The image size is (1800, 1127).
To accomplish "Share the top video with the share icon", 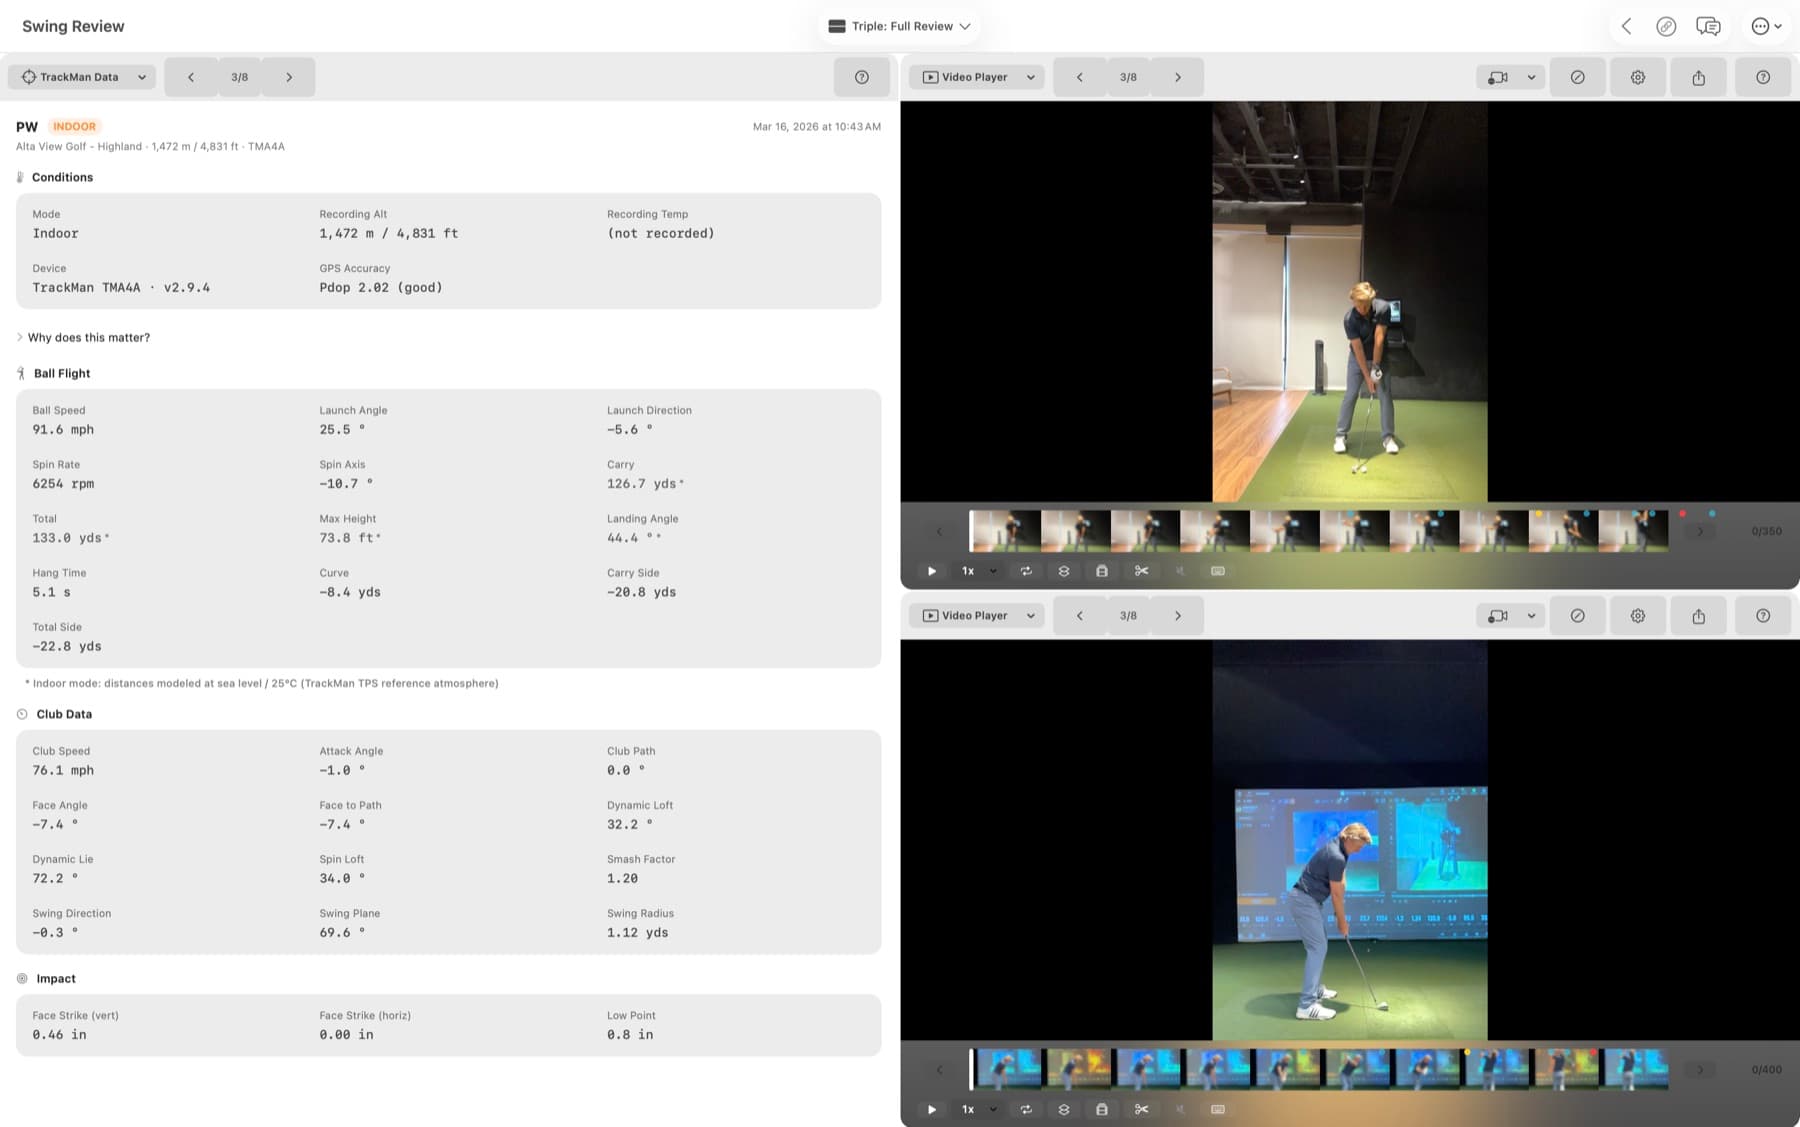I will (1699, 77).
